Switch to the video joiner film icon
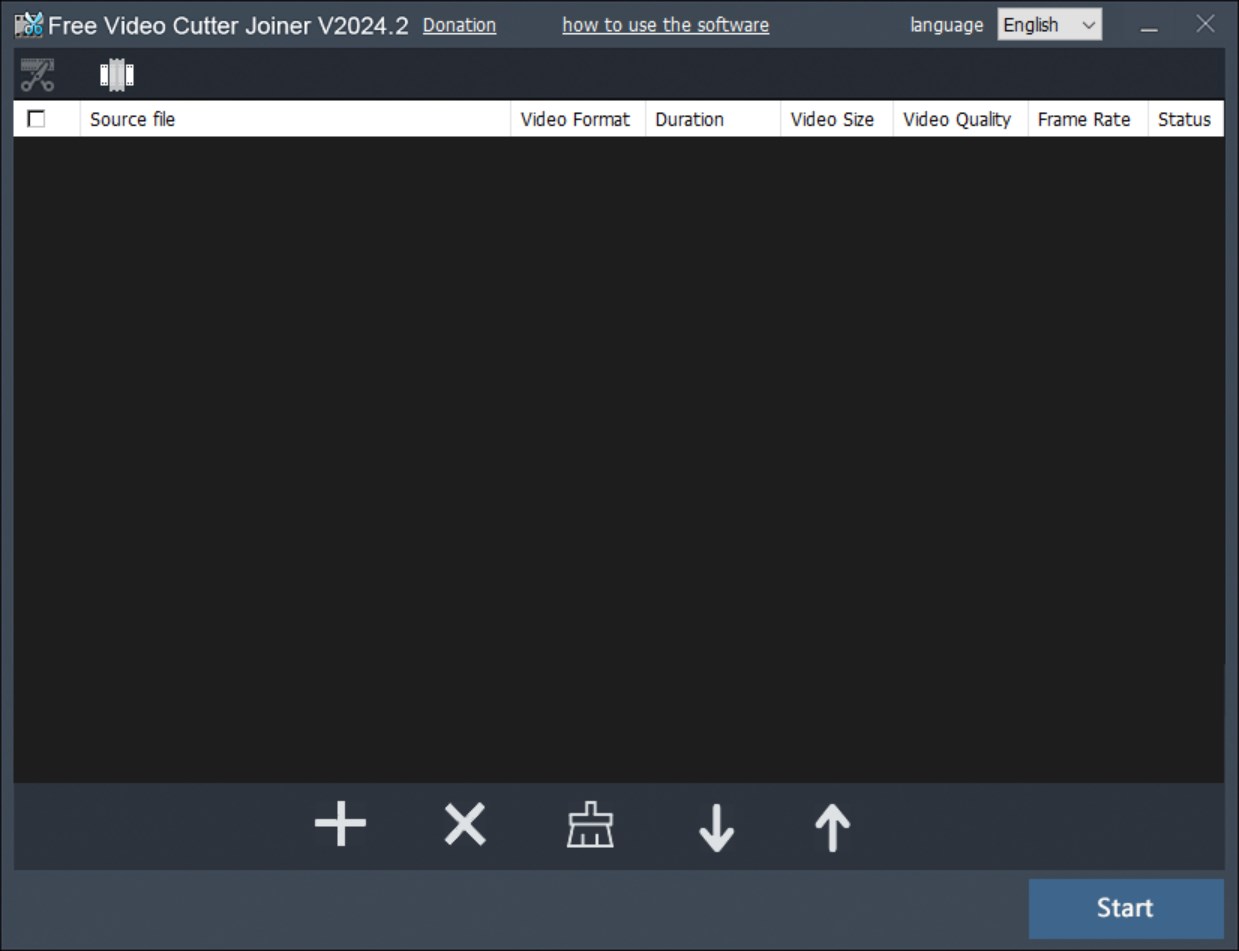Viewport: 1239px width, 951px height. [115, 74]
